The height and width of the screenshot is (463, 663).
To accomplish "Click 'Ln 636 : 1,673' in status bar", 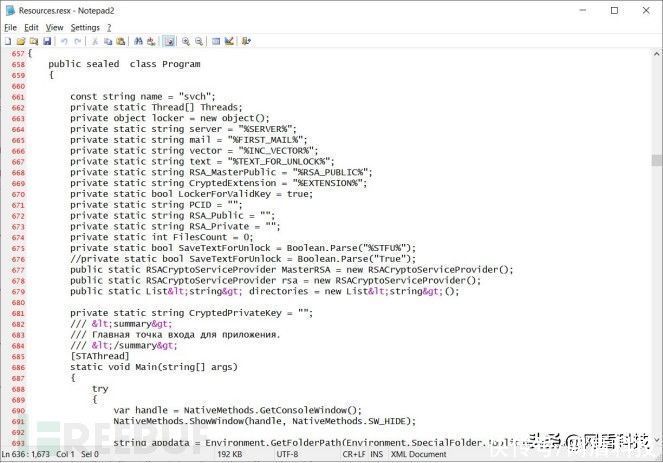I will (x=25, y=454).
